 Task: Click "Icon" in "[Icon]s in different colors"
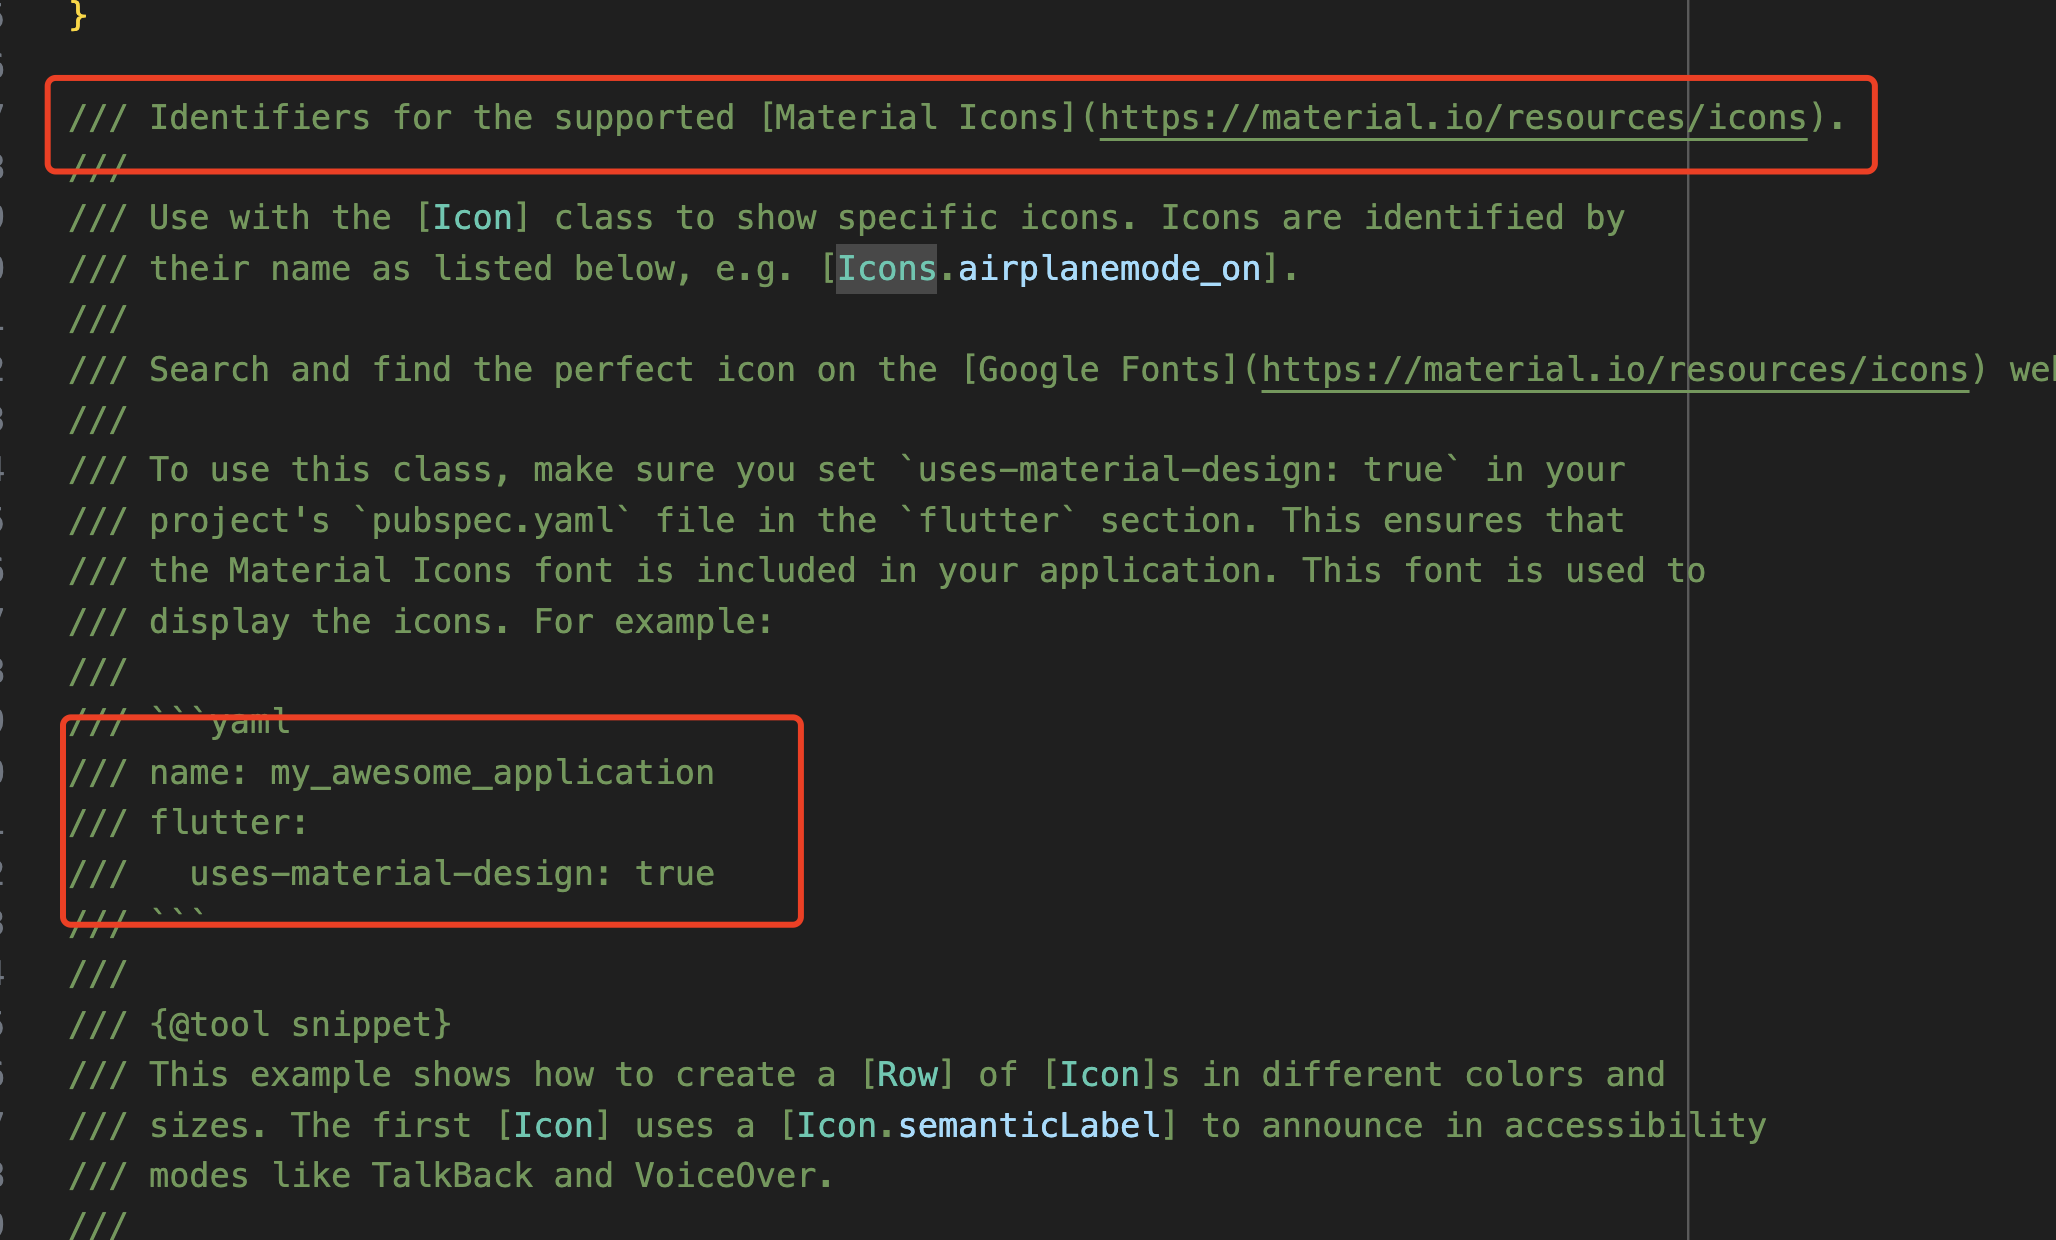(x=1099, y=1075)
